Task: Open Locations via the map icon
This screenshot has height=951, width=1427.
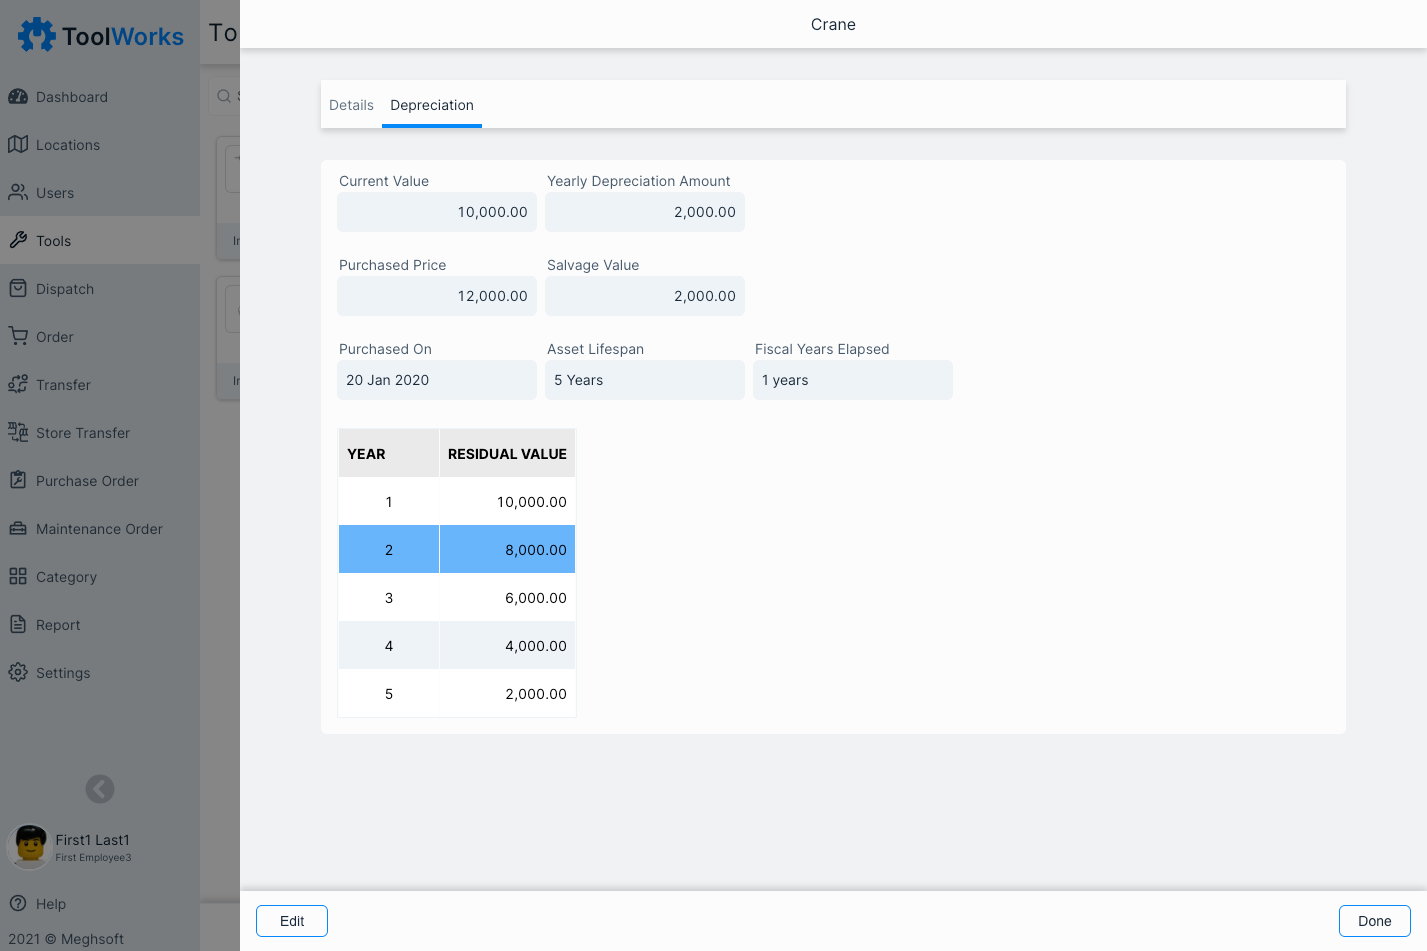Action: 18,145
